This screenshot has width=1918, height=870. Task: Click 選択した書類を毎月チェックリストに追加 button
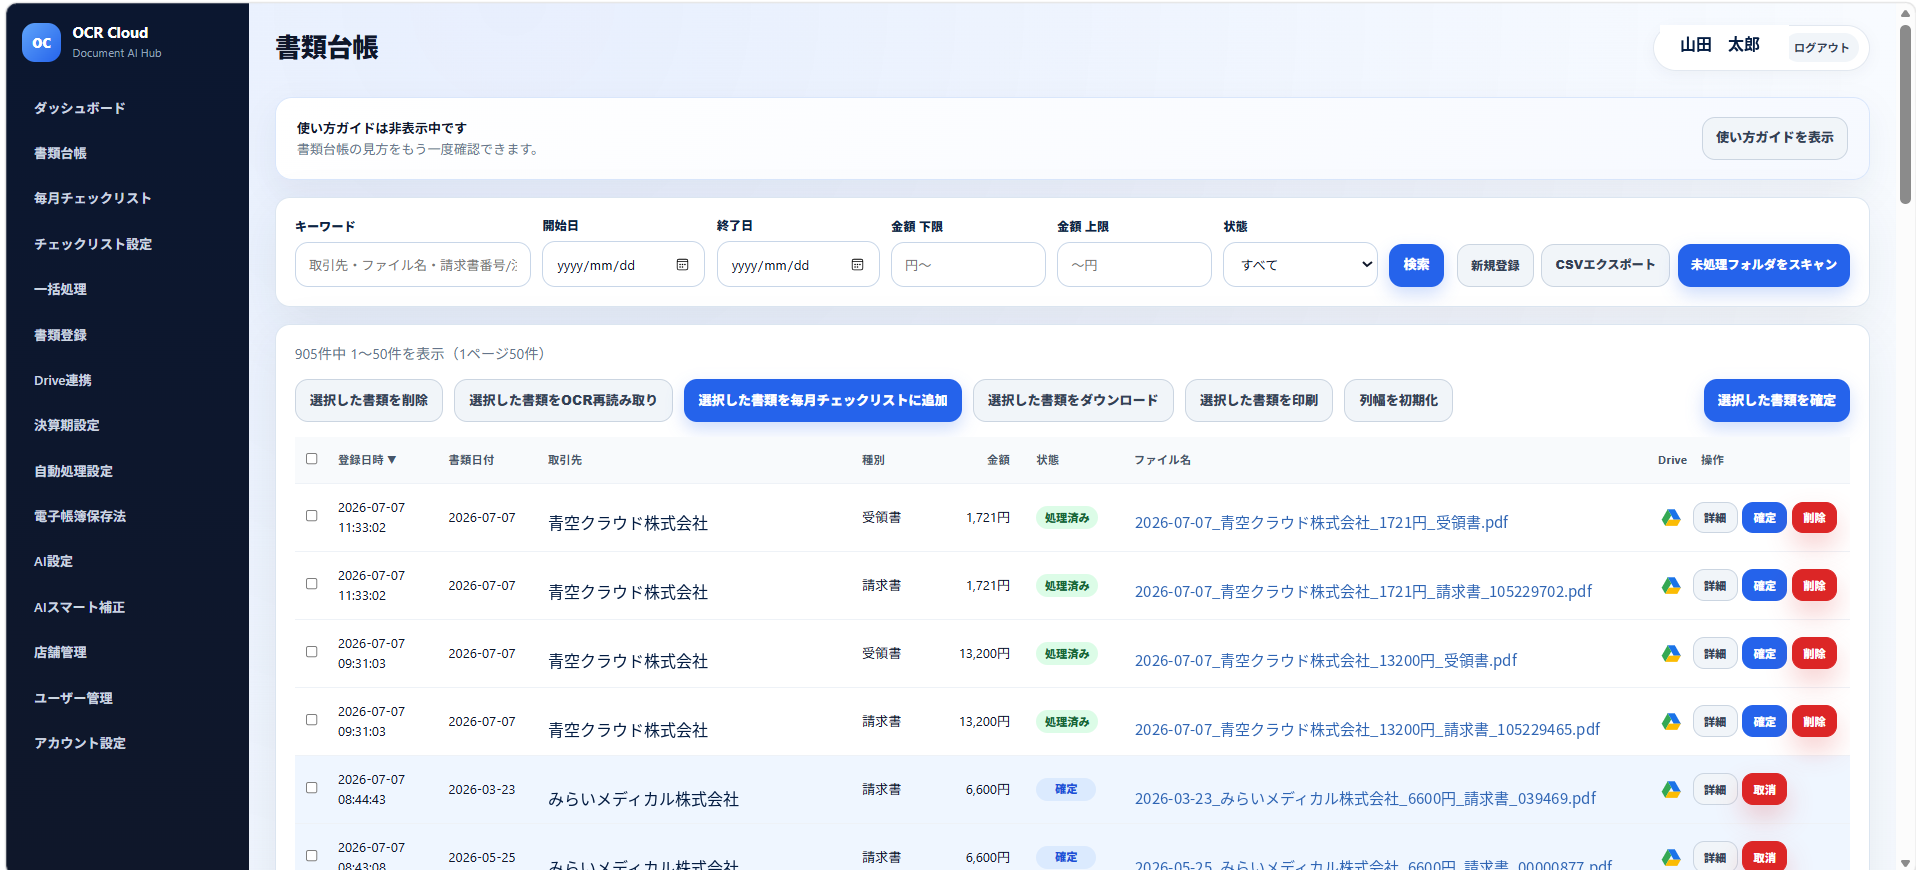[823, 400]
